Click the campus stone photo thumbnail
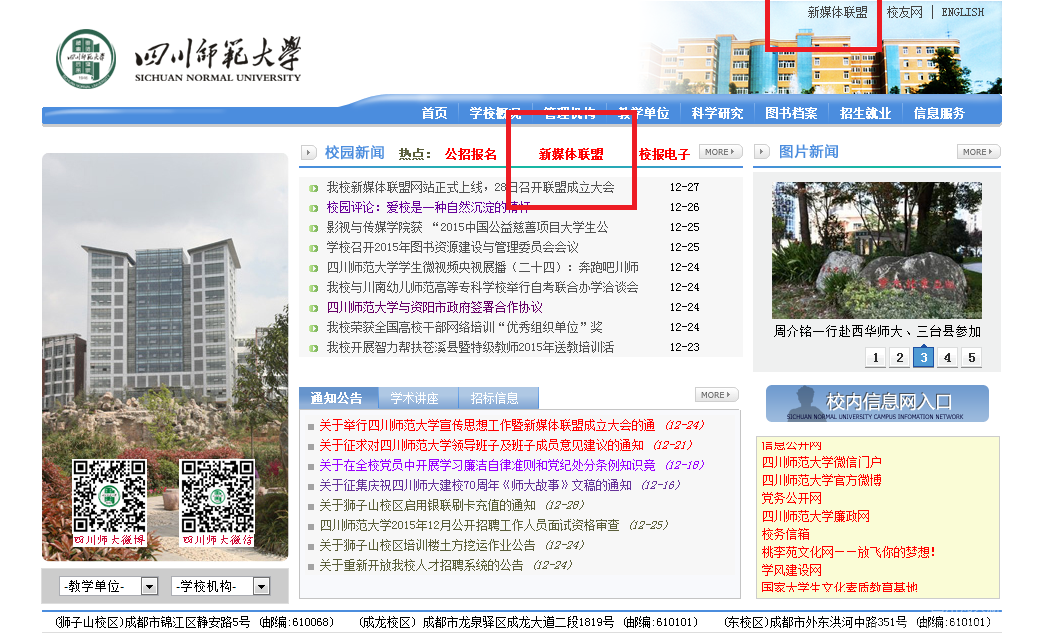Viewport: 1042px width, 637px height. 877,250
